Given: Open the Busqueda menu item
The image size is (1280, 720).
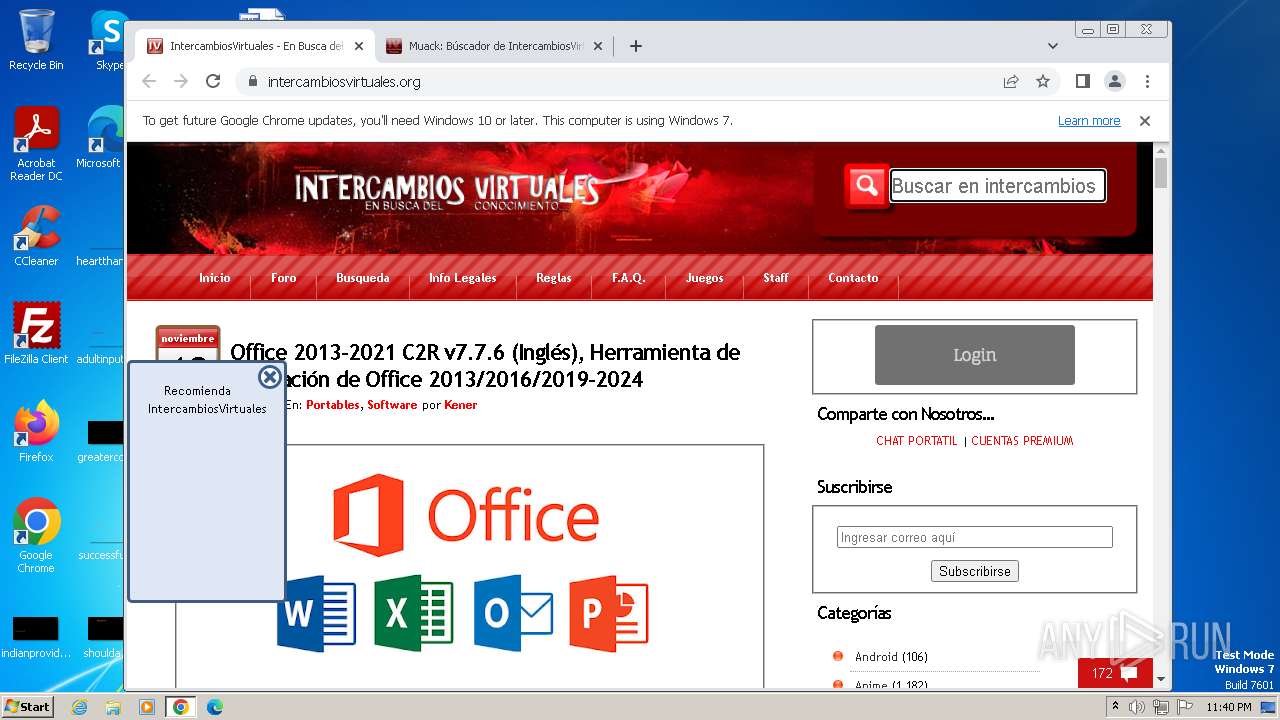Looking at the screenshot, I should point(362,278).
